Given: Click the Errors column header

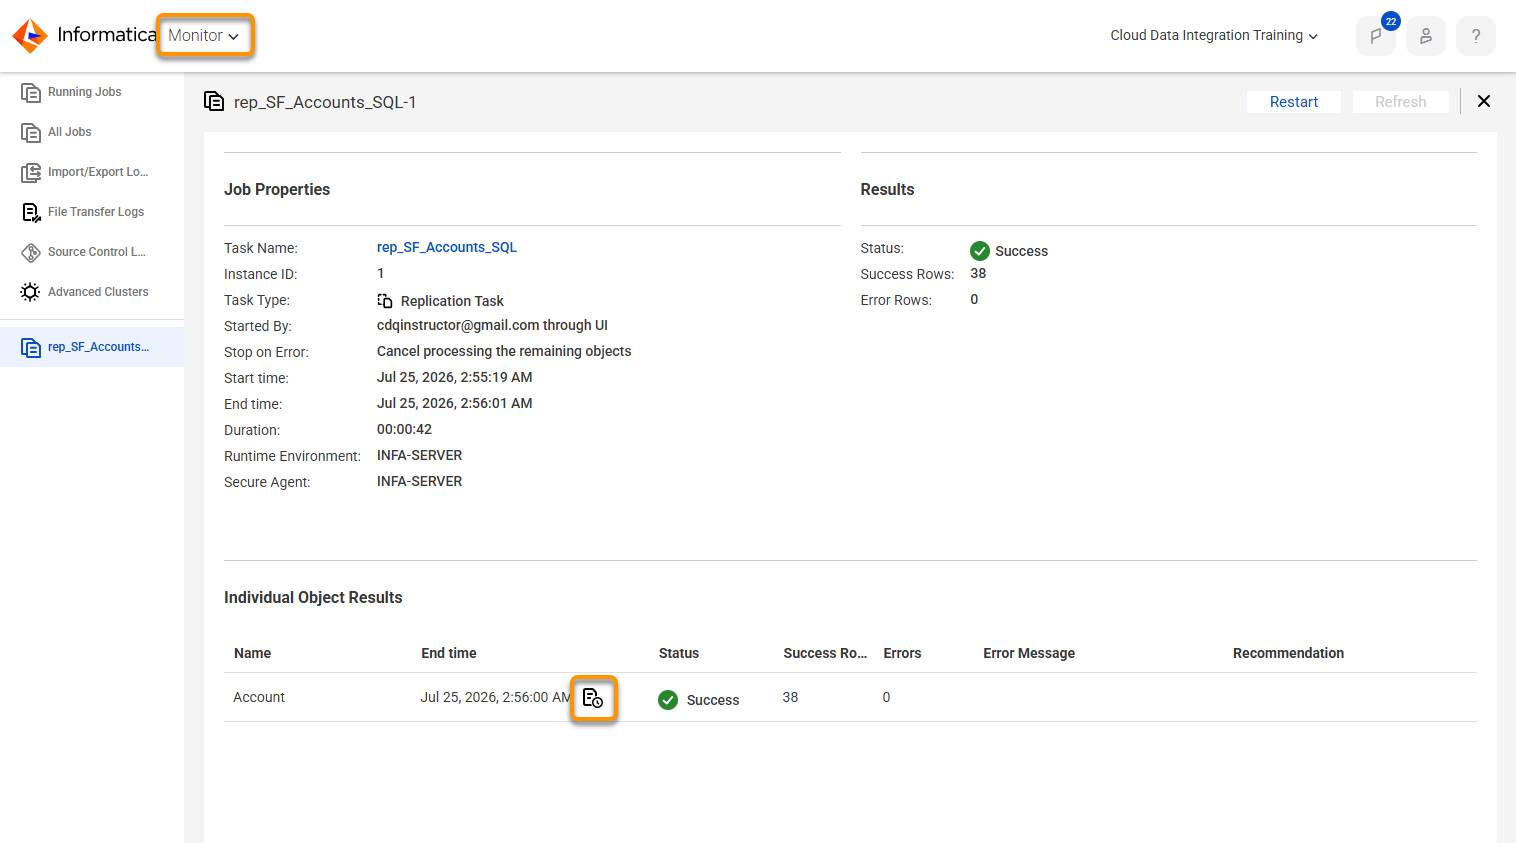Looking at the screenshot, I should (902, 653).
